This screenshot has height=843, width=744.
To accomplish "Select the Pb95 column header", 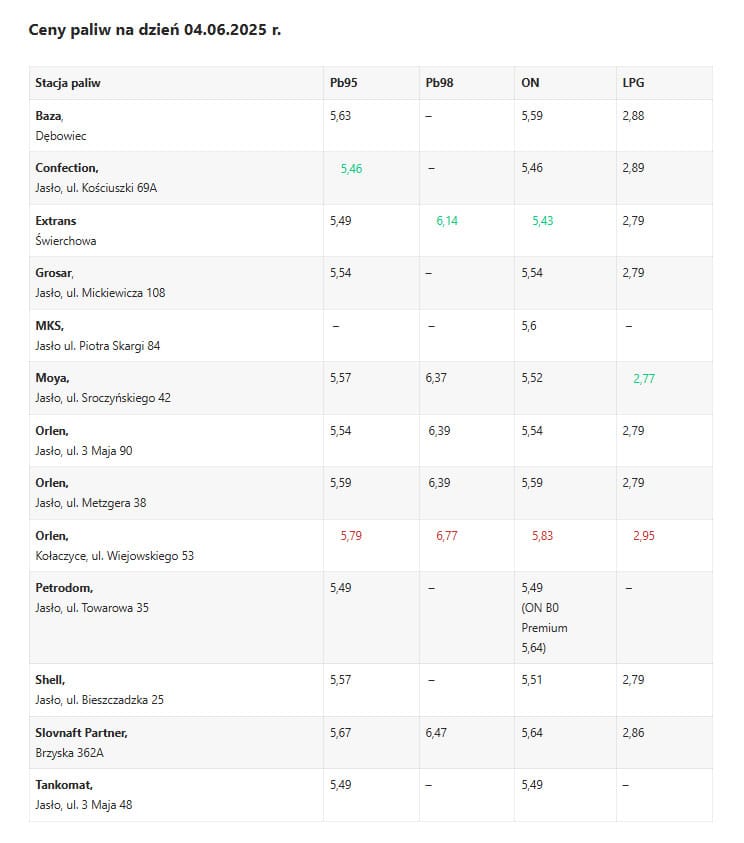I will click(x=343, y=83).
